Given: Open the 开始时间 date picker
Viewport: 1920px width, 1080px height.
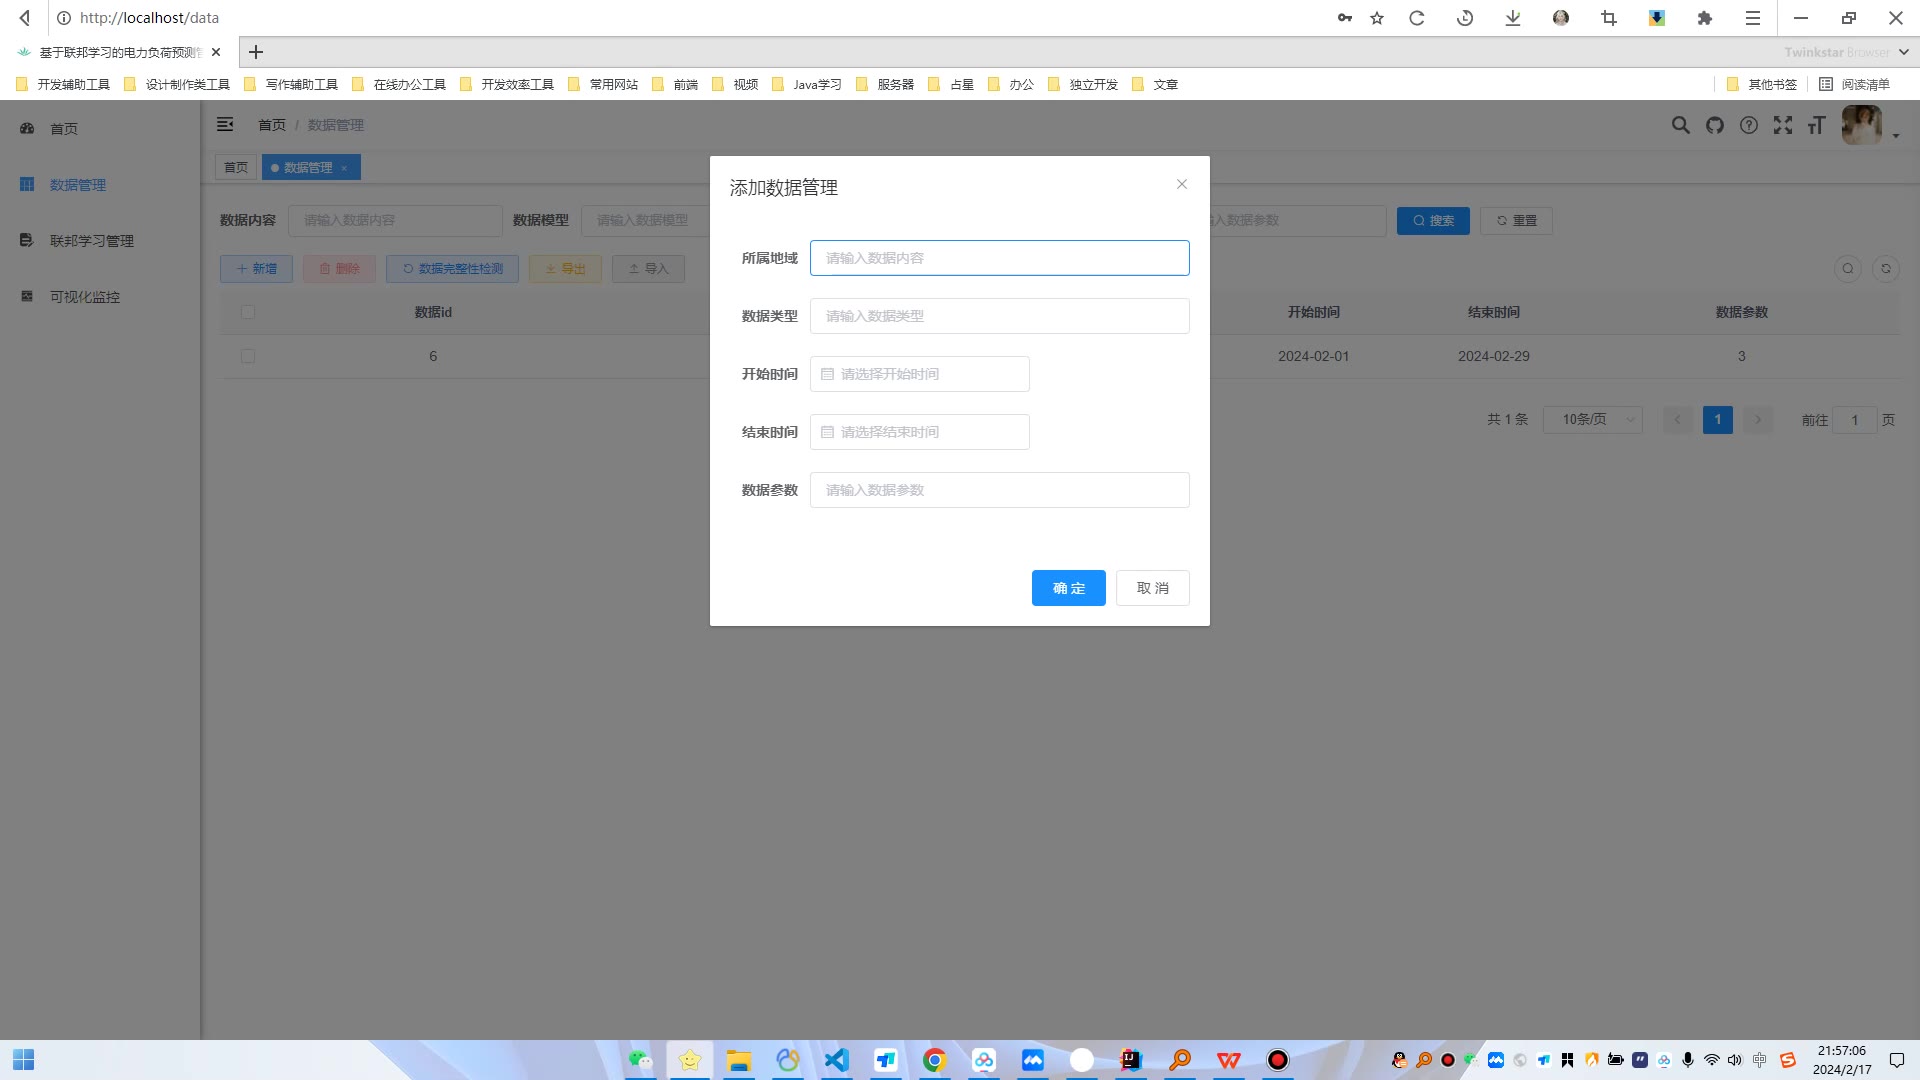Looking at the screenshot, I should click(919, 374).
